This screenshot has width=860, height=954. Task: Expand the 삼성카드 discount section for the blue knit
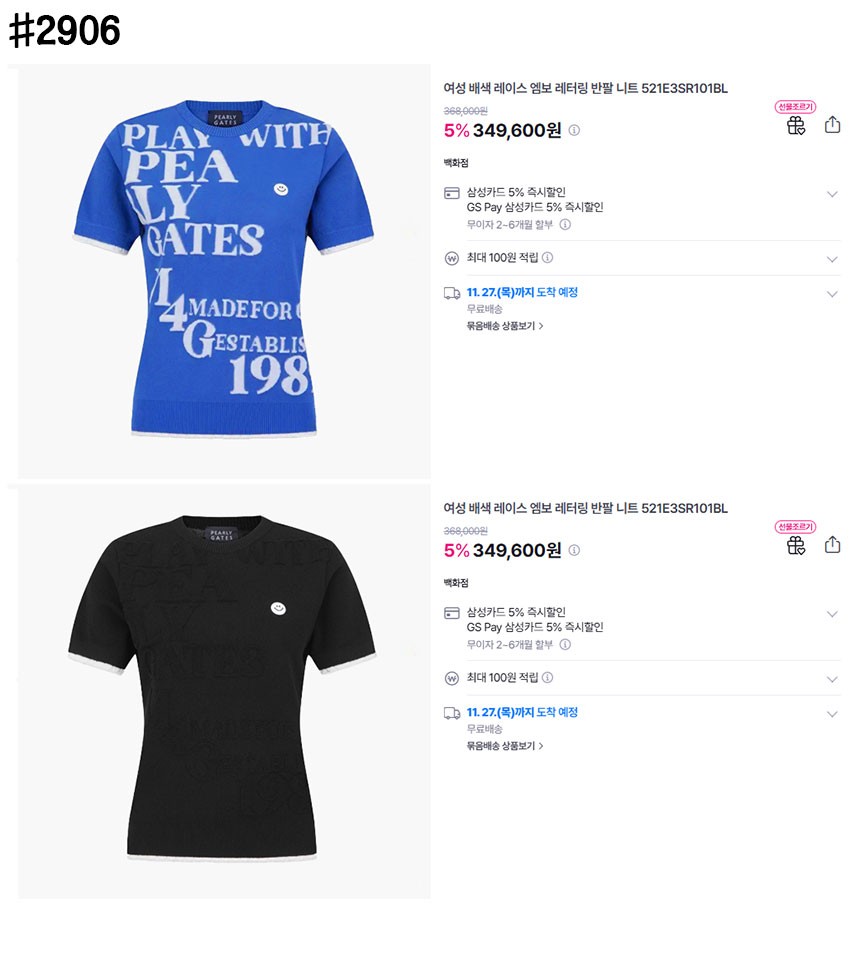pos(832,194)
